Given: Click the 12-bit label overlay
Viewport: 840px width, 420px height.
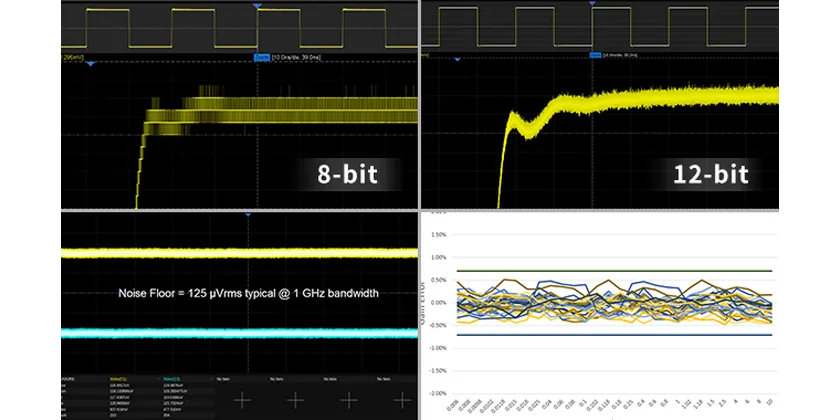Looking at the screenshot, I should tap(711, 175).
